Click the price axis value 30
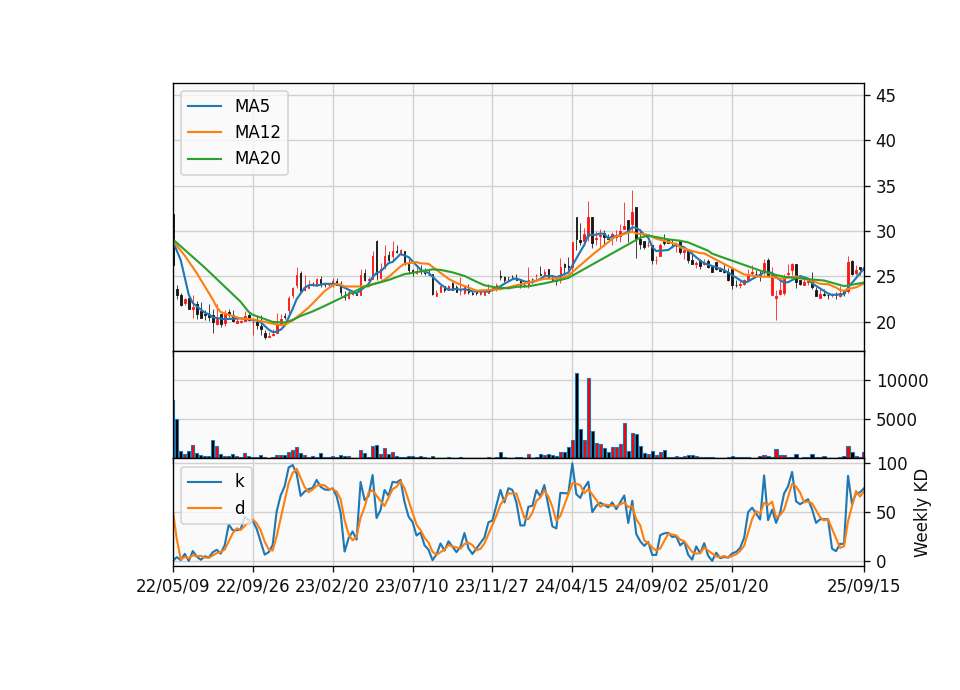 pos(885,232)
